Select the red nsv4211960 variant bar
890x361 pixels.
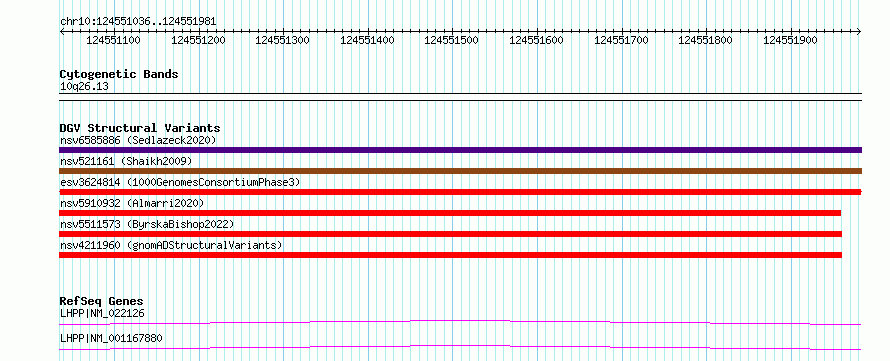(x=450, y=255)
